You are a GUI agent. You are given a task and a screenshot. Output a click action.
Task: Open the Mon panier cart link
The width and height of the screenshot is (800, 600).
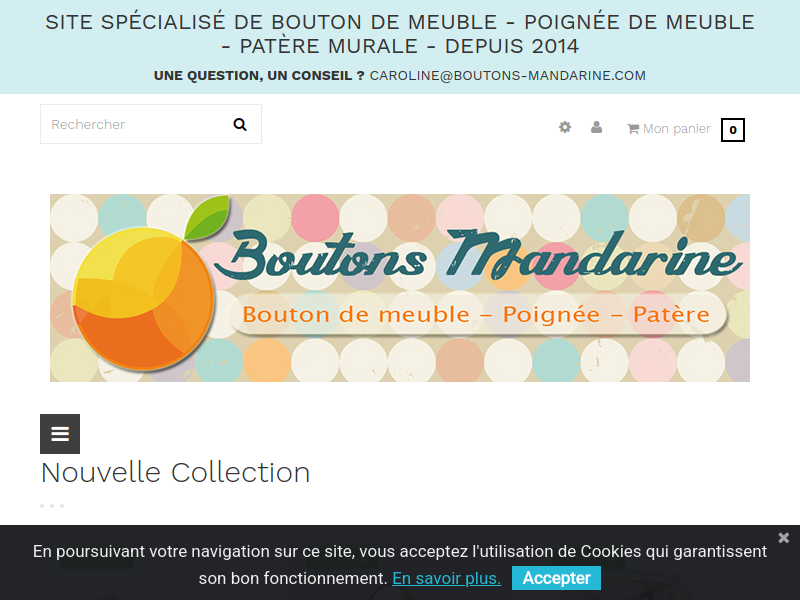point(677,129)
